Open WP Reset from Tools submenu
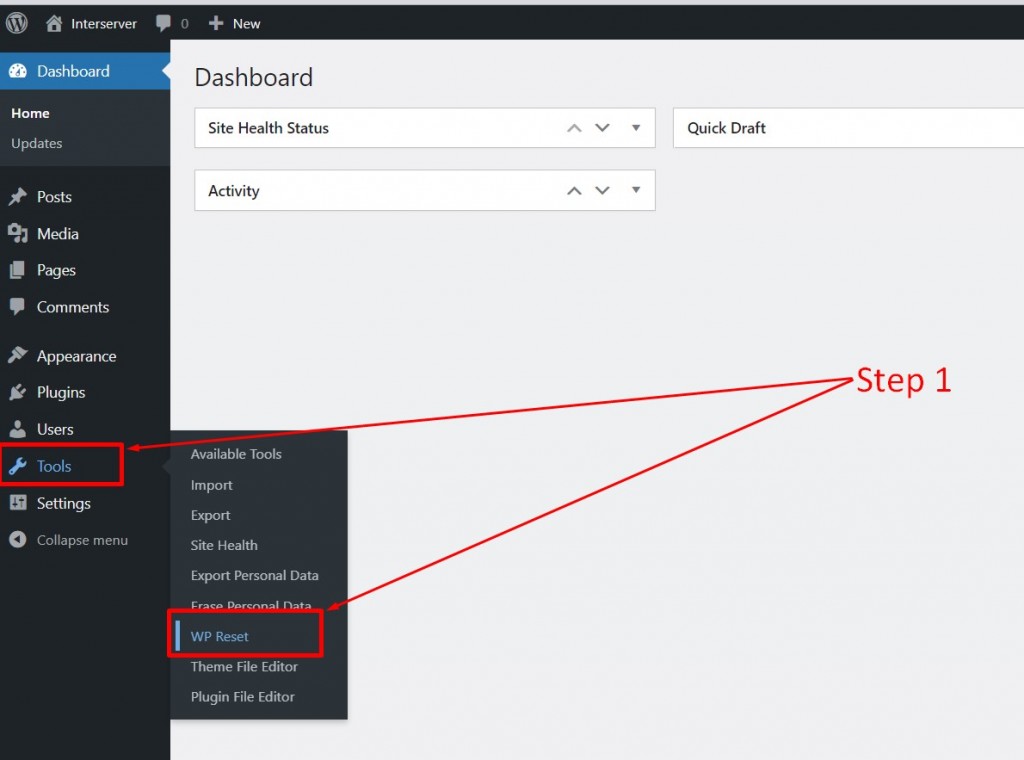 [219, 637]
